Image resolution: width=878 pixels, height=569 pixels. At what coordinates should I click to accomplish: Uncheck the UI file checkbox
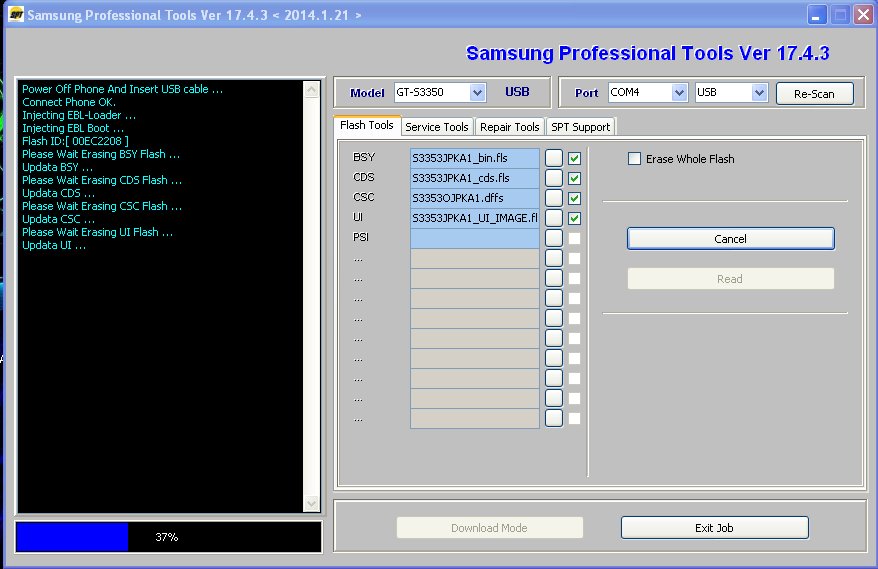pyautogui.click(x=575, y=218)
